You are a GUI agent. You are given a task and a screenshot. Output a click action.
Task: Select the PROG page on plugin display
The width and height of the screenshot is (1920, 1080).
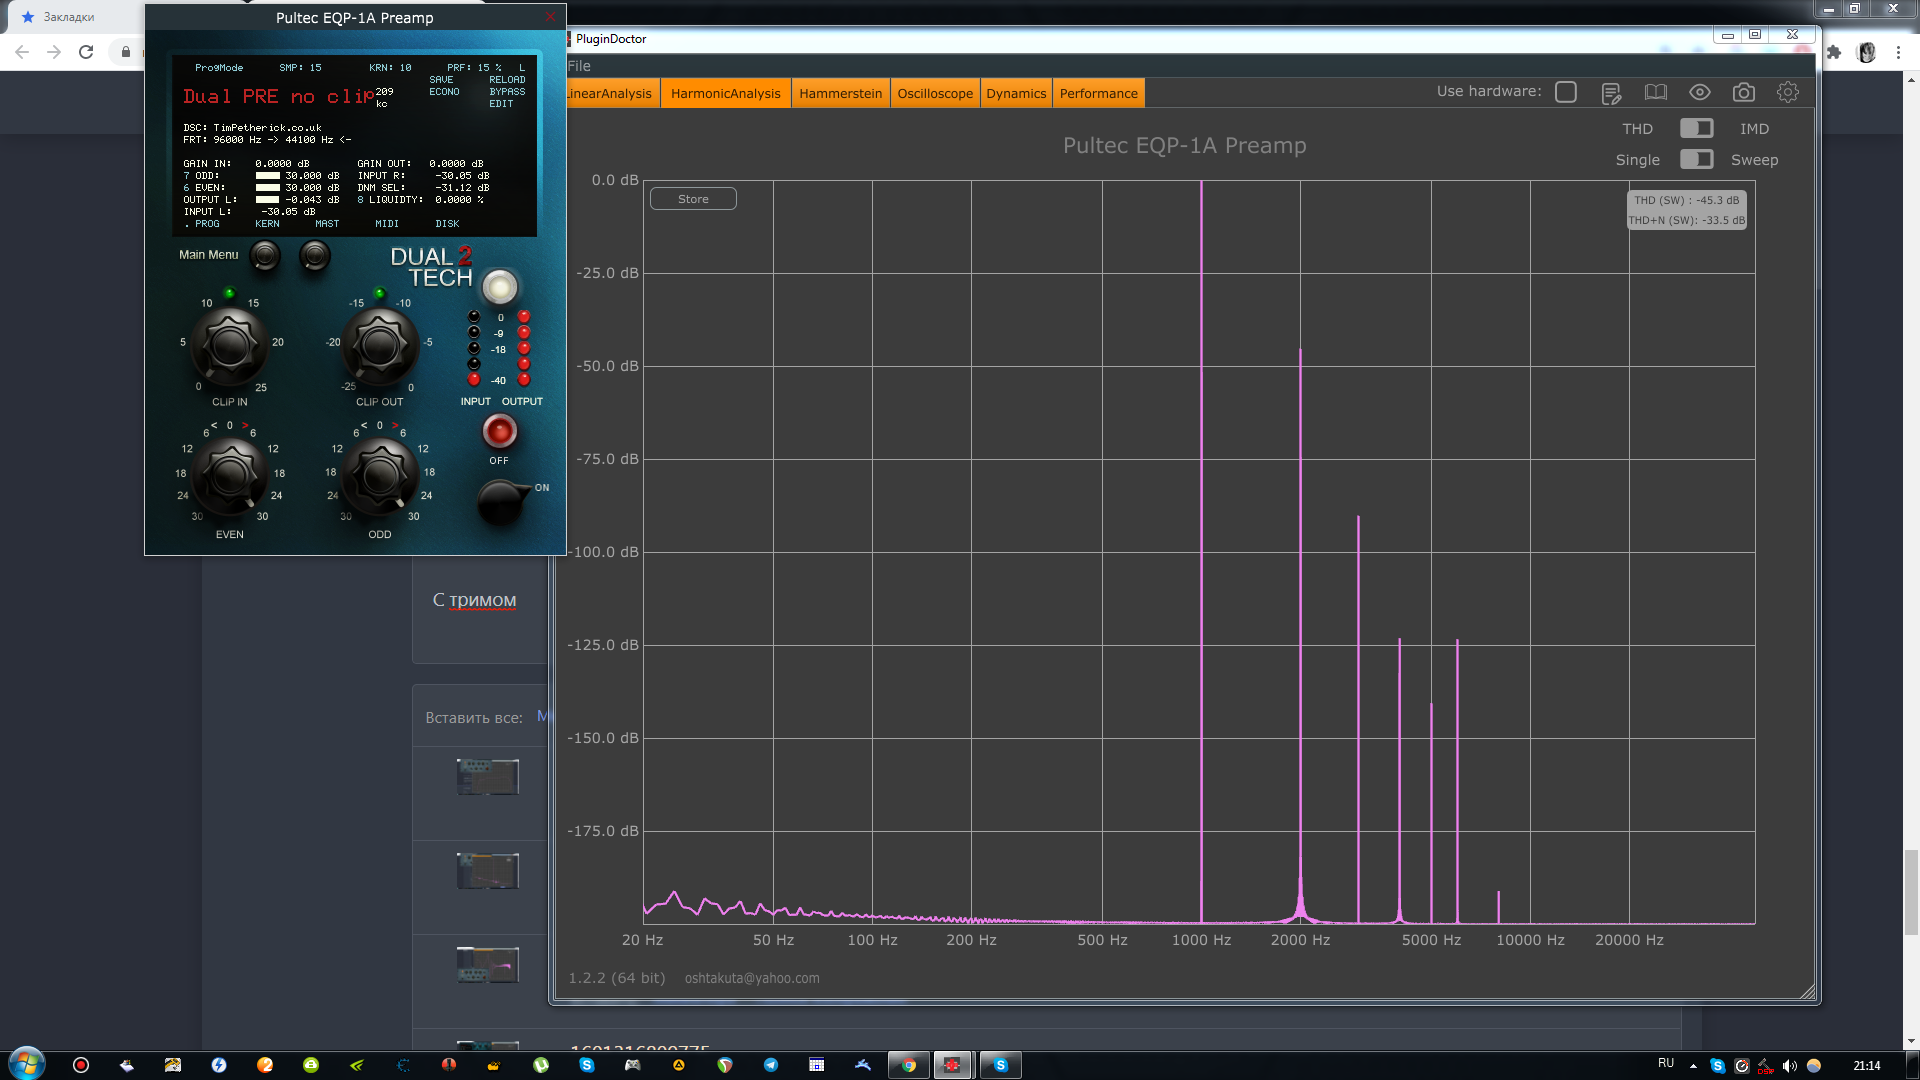[x=207, y=224]
